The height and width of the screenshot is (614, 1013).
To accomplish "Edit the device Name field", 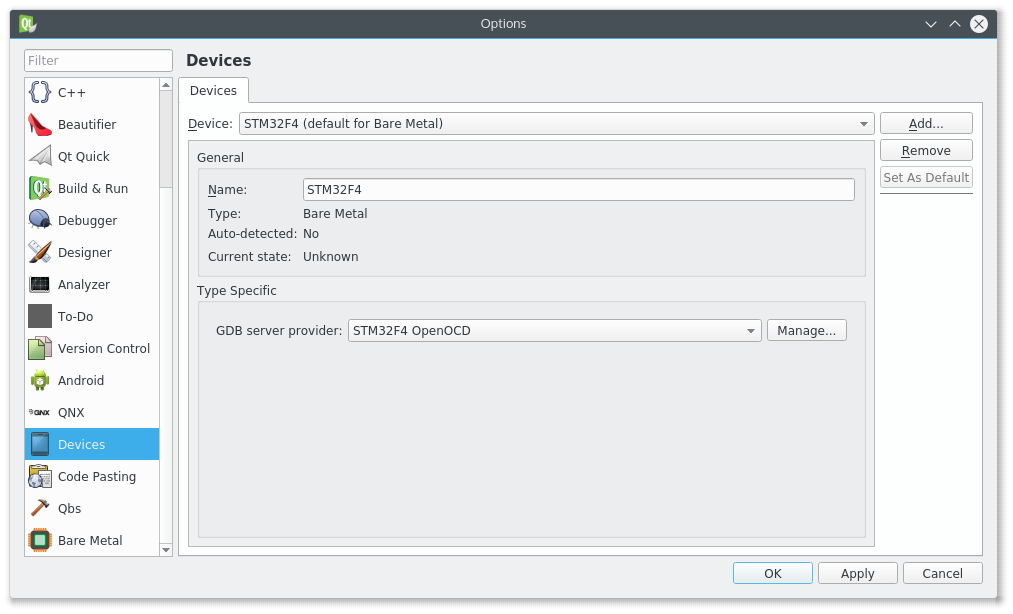I will point(578,189).
